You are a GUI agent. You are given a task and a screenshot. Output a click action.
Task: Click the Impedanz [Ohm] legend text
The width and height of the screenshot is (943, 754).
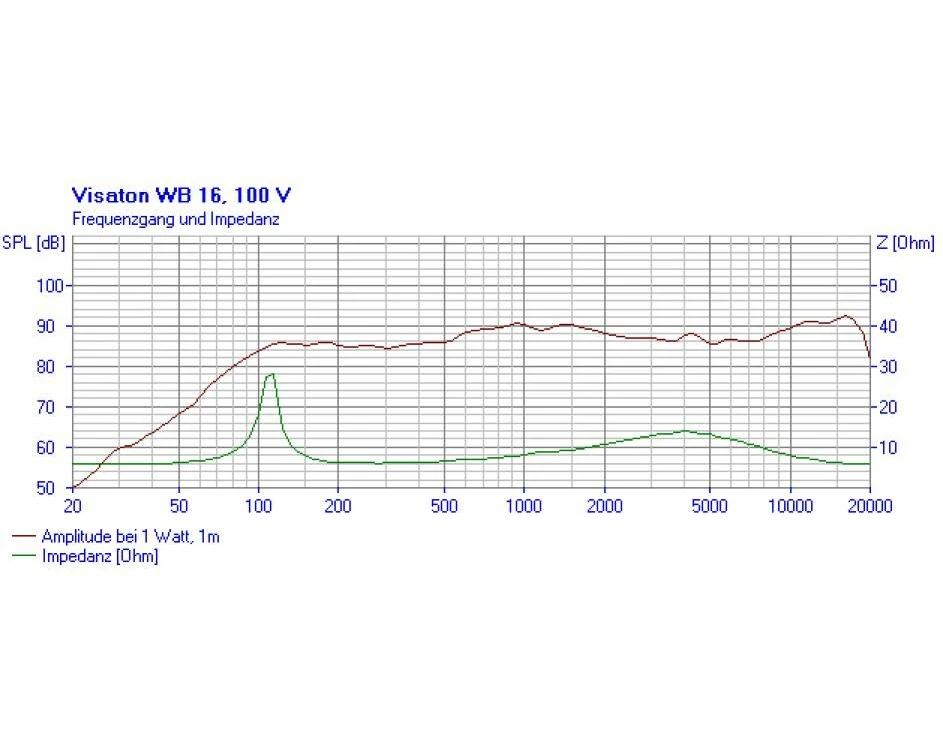click(x=100, y=557)
